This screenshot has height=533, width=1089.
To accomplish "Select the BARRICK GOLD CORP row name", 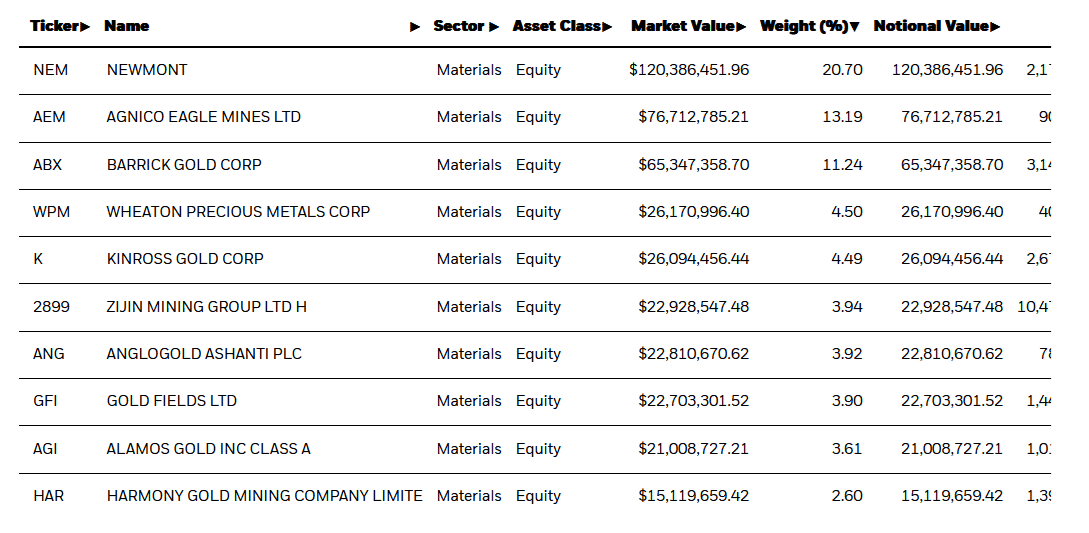I will tap(184, 165).
